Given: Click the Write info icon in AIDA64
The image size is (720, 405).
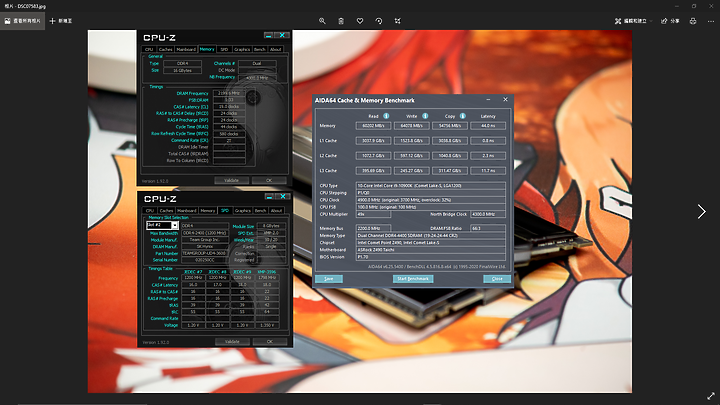Looking at the screenshot, I should click(x=425, y=116).
